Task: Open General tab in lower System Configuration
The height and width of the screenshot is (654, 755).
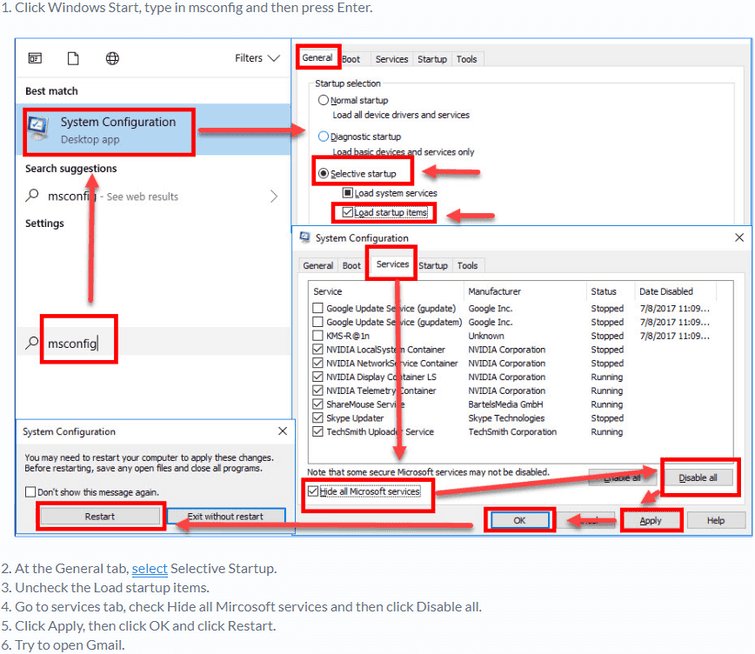Action: [x=318, y=265]
